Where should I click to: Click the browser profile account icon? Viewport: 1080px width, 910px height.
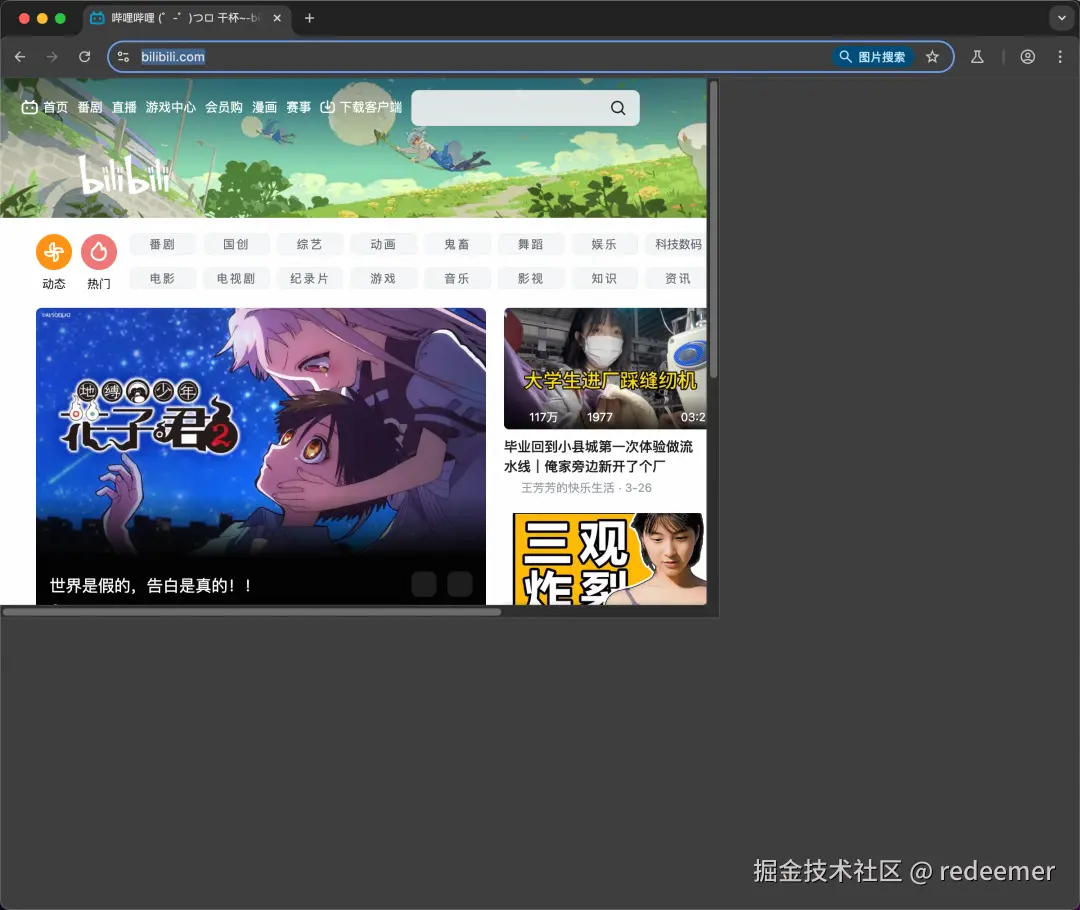pyautogui.click(x=1028, y=57)
